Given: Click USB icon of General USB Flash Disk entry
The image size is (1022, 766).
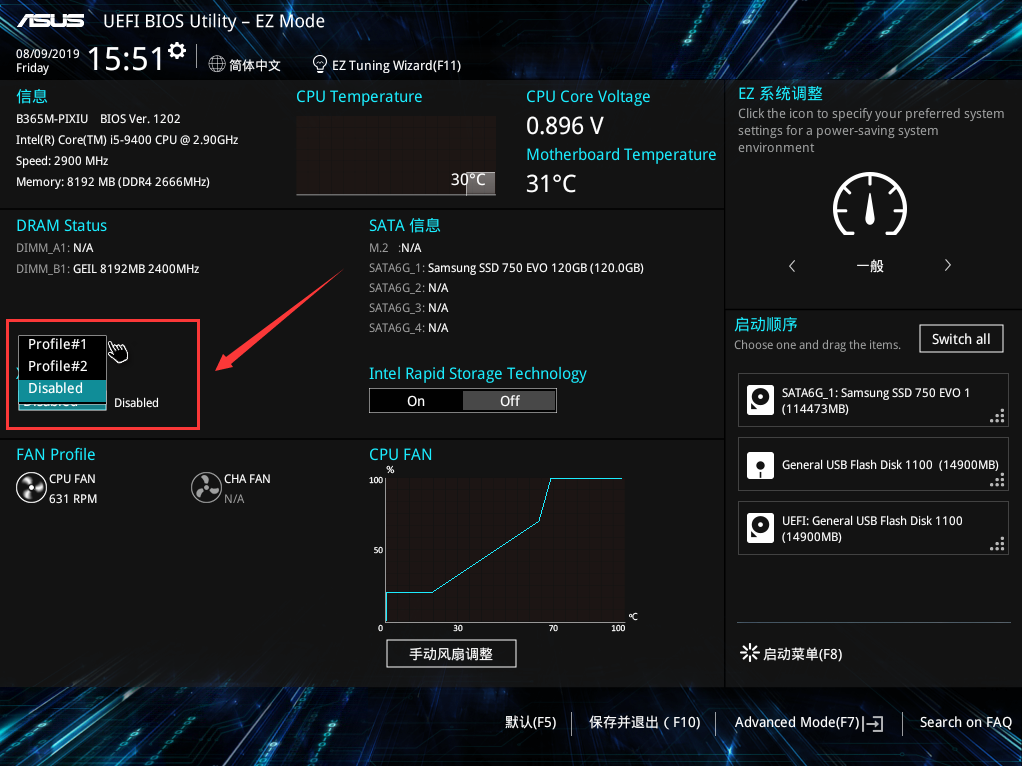Looking at the screenshot, I should click(x=760, y=465).
